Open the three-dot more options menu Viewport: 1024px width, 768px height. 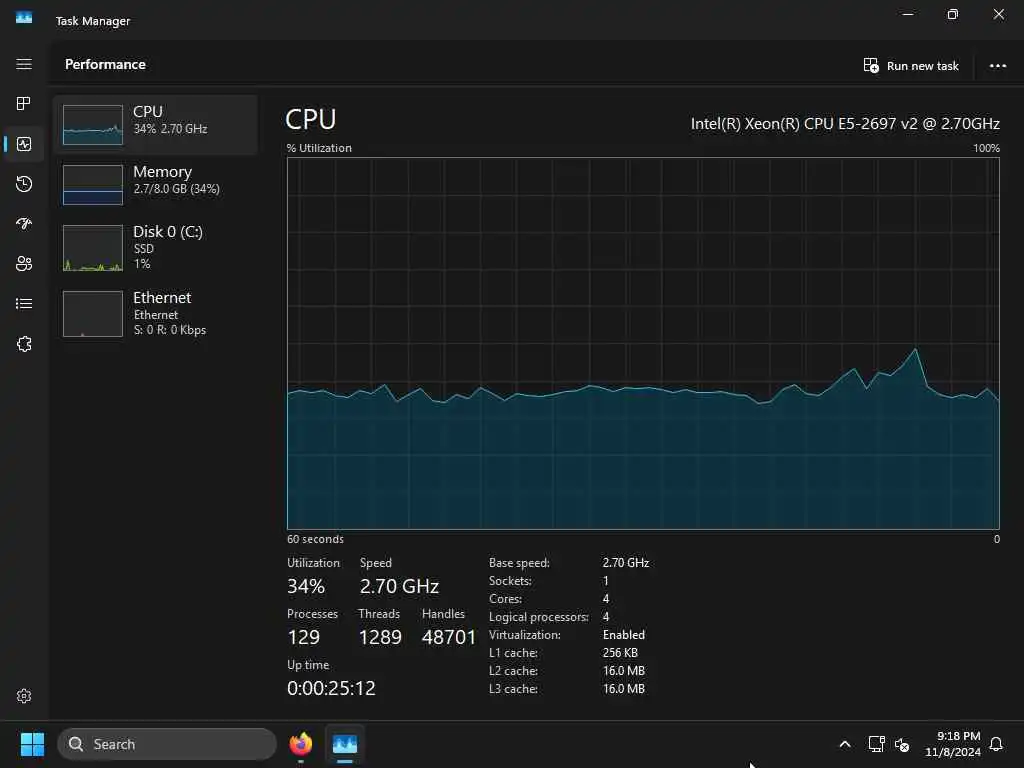click(998, 65)
